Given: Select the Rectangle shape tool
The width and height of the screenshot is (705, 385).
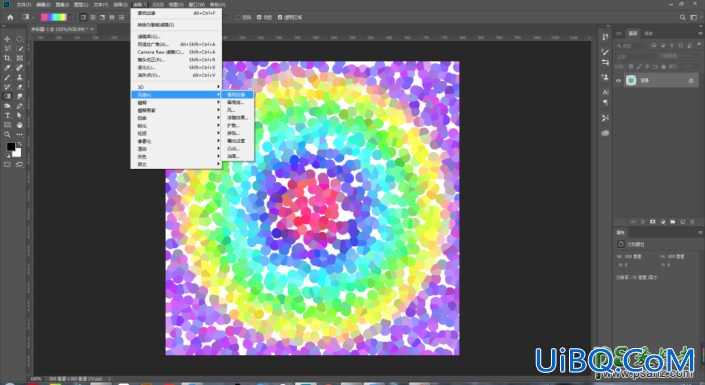Looking at the screenshot, I should coord(7,125).
